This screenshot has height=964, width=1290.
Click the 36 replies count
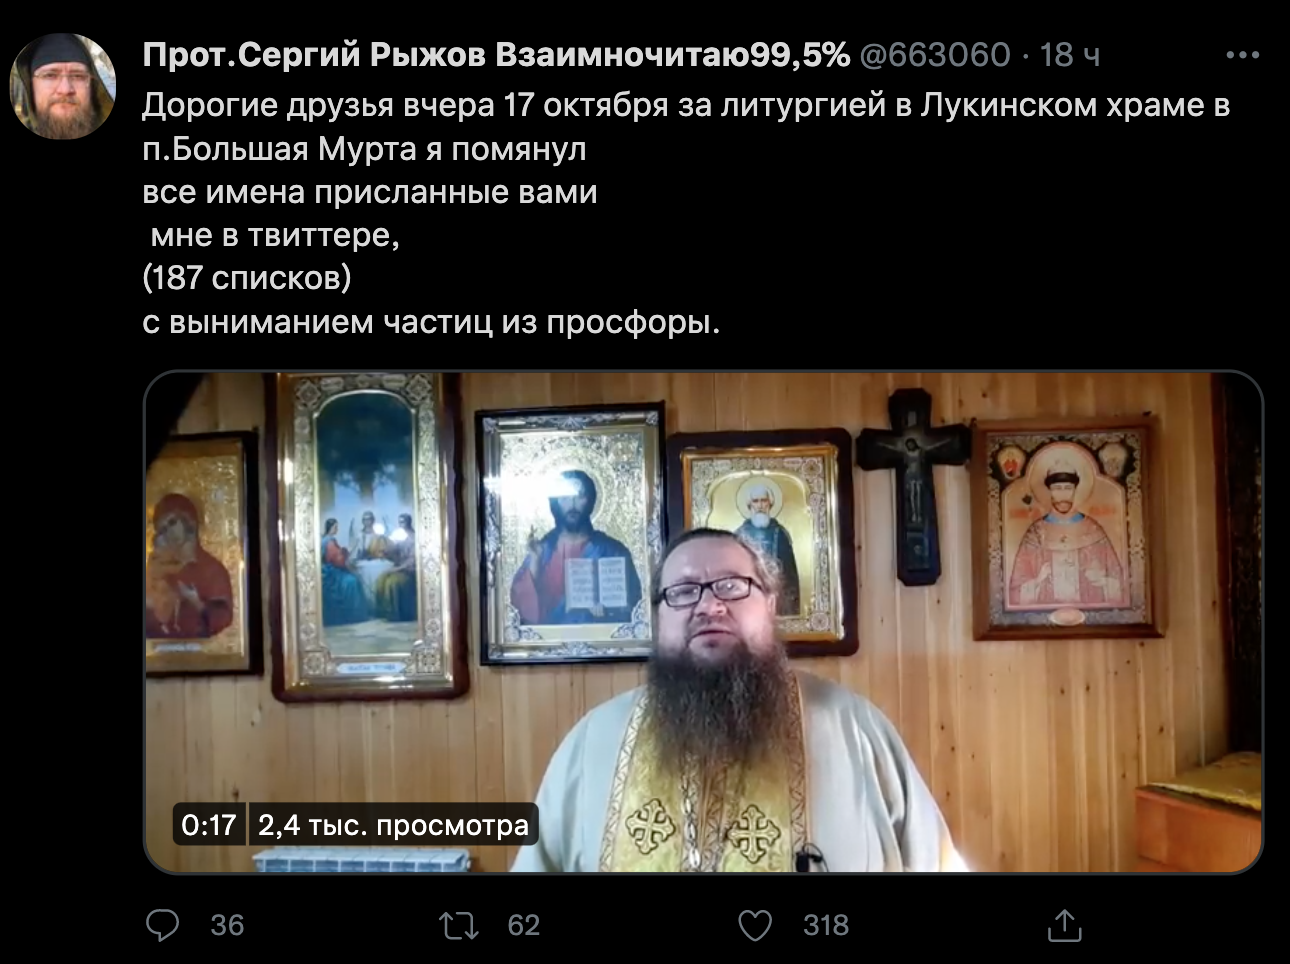[227, 925]
